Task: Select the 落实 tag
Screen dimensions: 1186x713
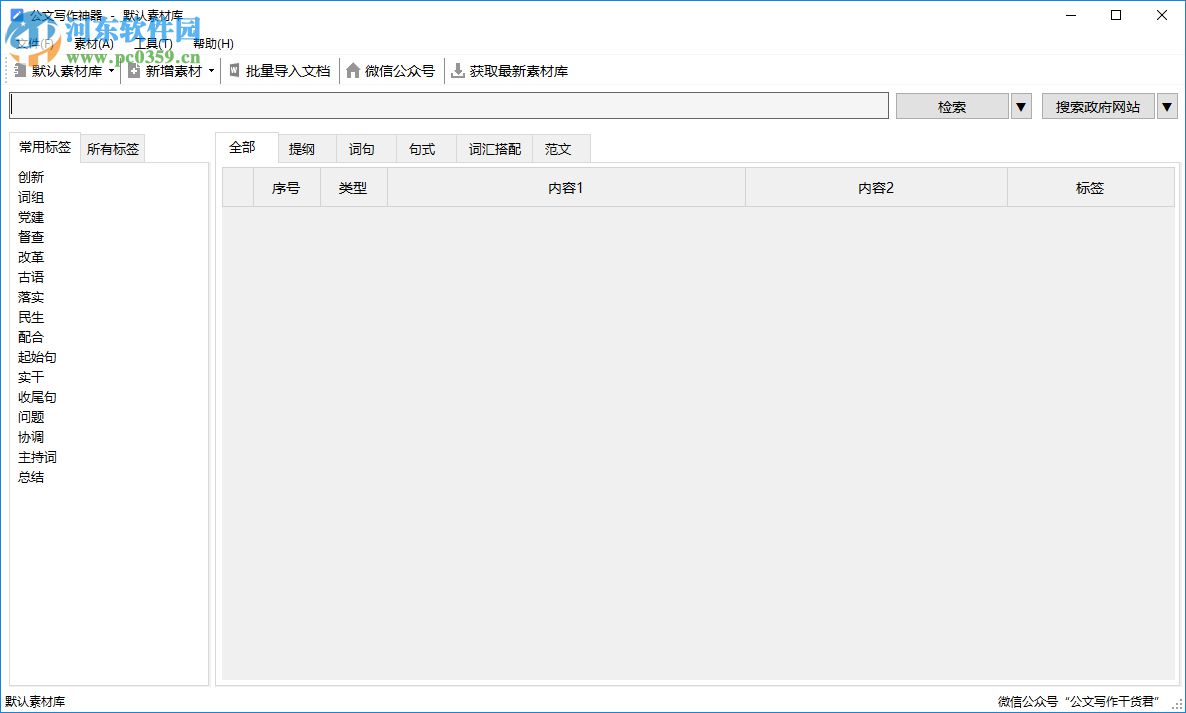Action: click(x=31, y=297)
